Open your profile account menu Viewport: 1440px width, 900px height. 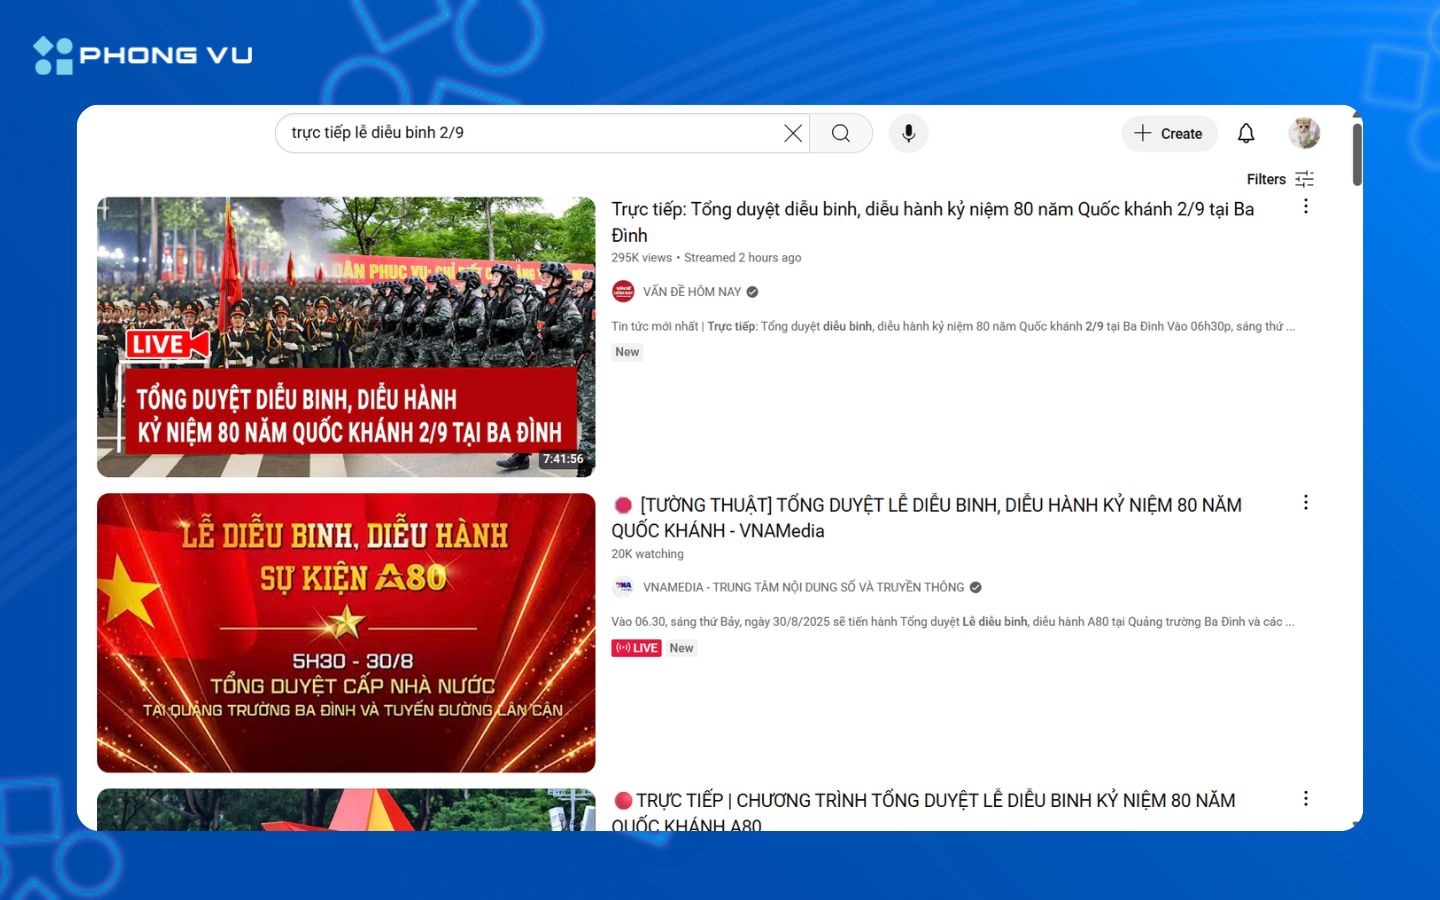(1303, 133)
